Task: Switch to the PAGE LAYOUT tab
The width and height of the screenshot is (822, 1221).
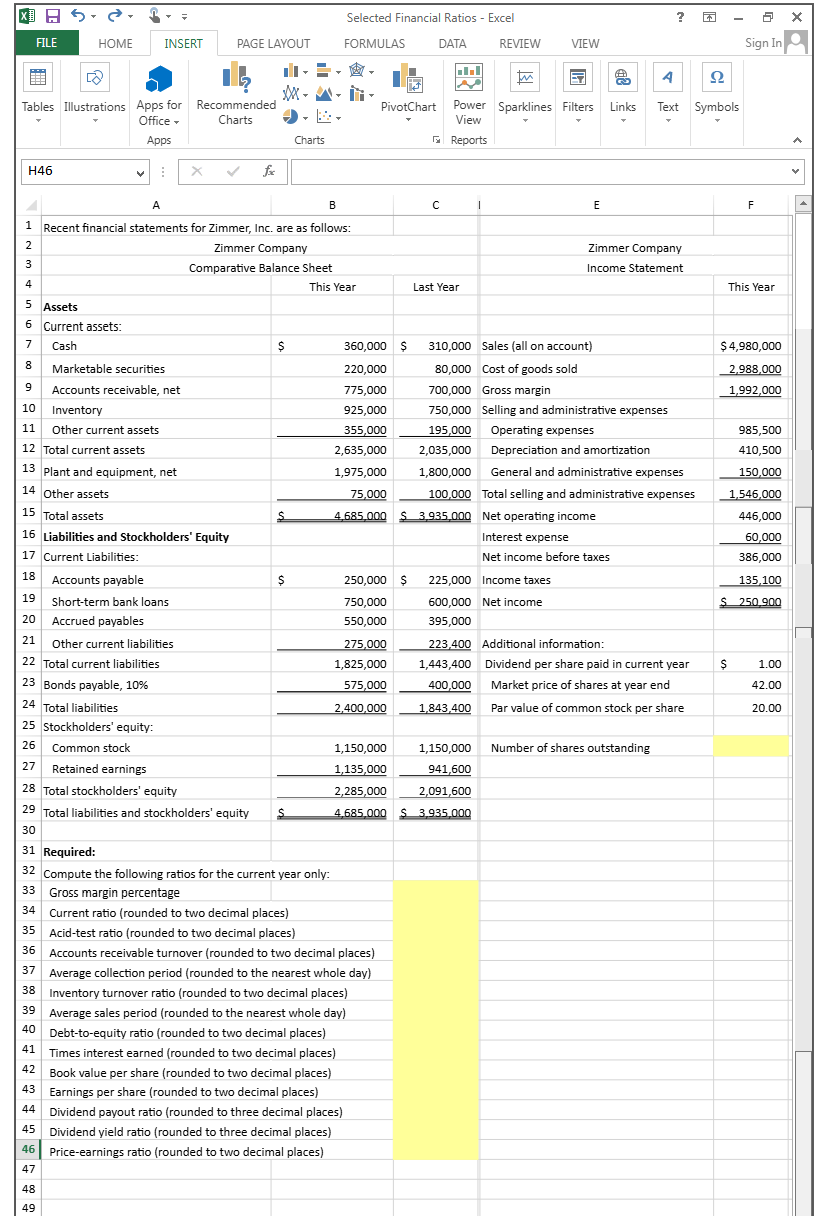Action: tap(273, 43)
